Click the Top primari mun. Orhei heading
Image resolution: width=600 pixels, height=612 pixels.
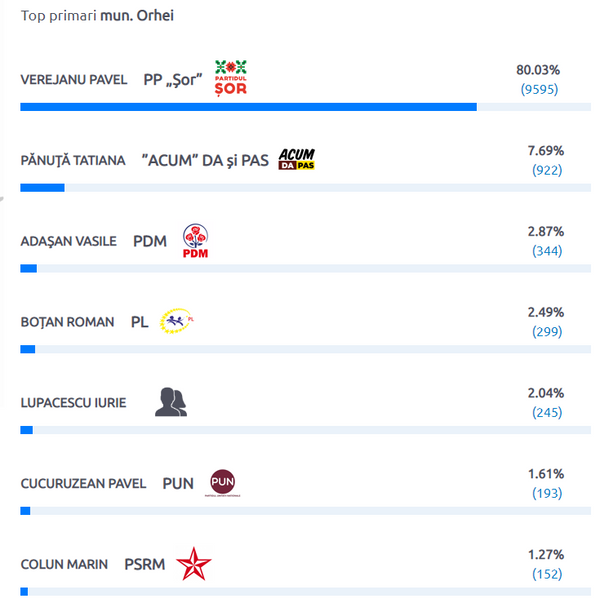pos(97,16)
